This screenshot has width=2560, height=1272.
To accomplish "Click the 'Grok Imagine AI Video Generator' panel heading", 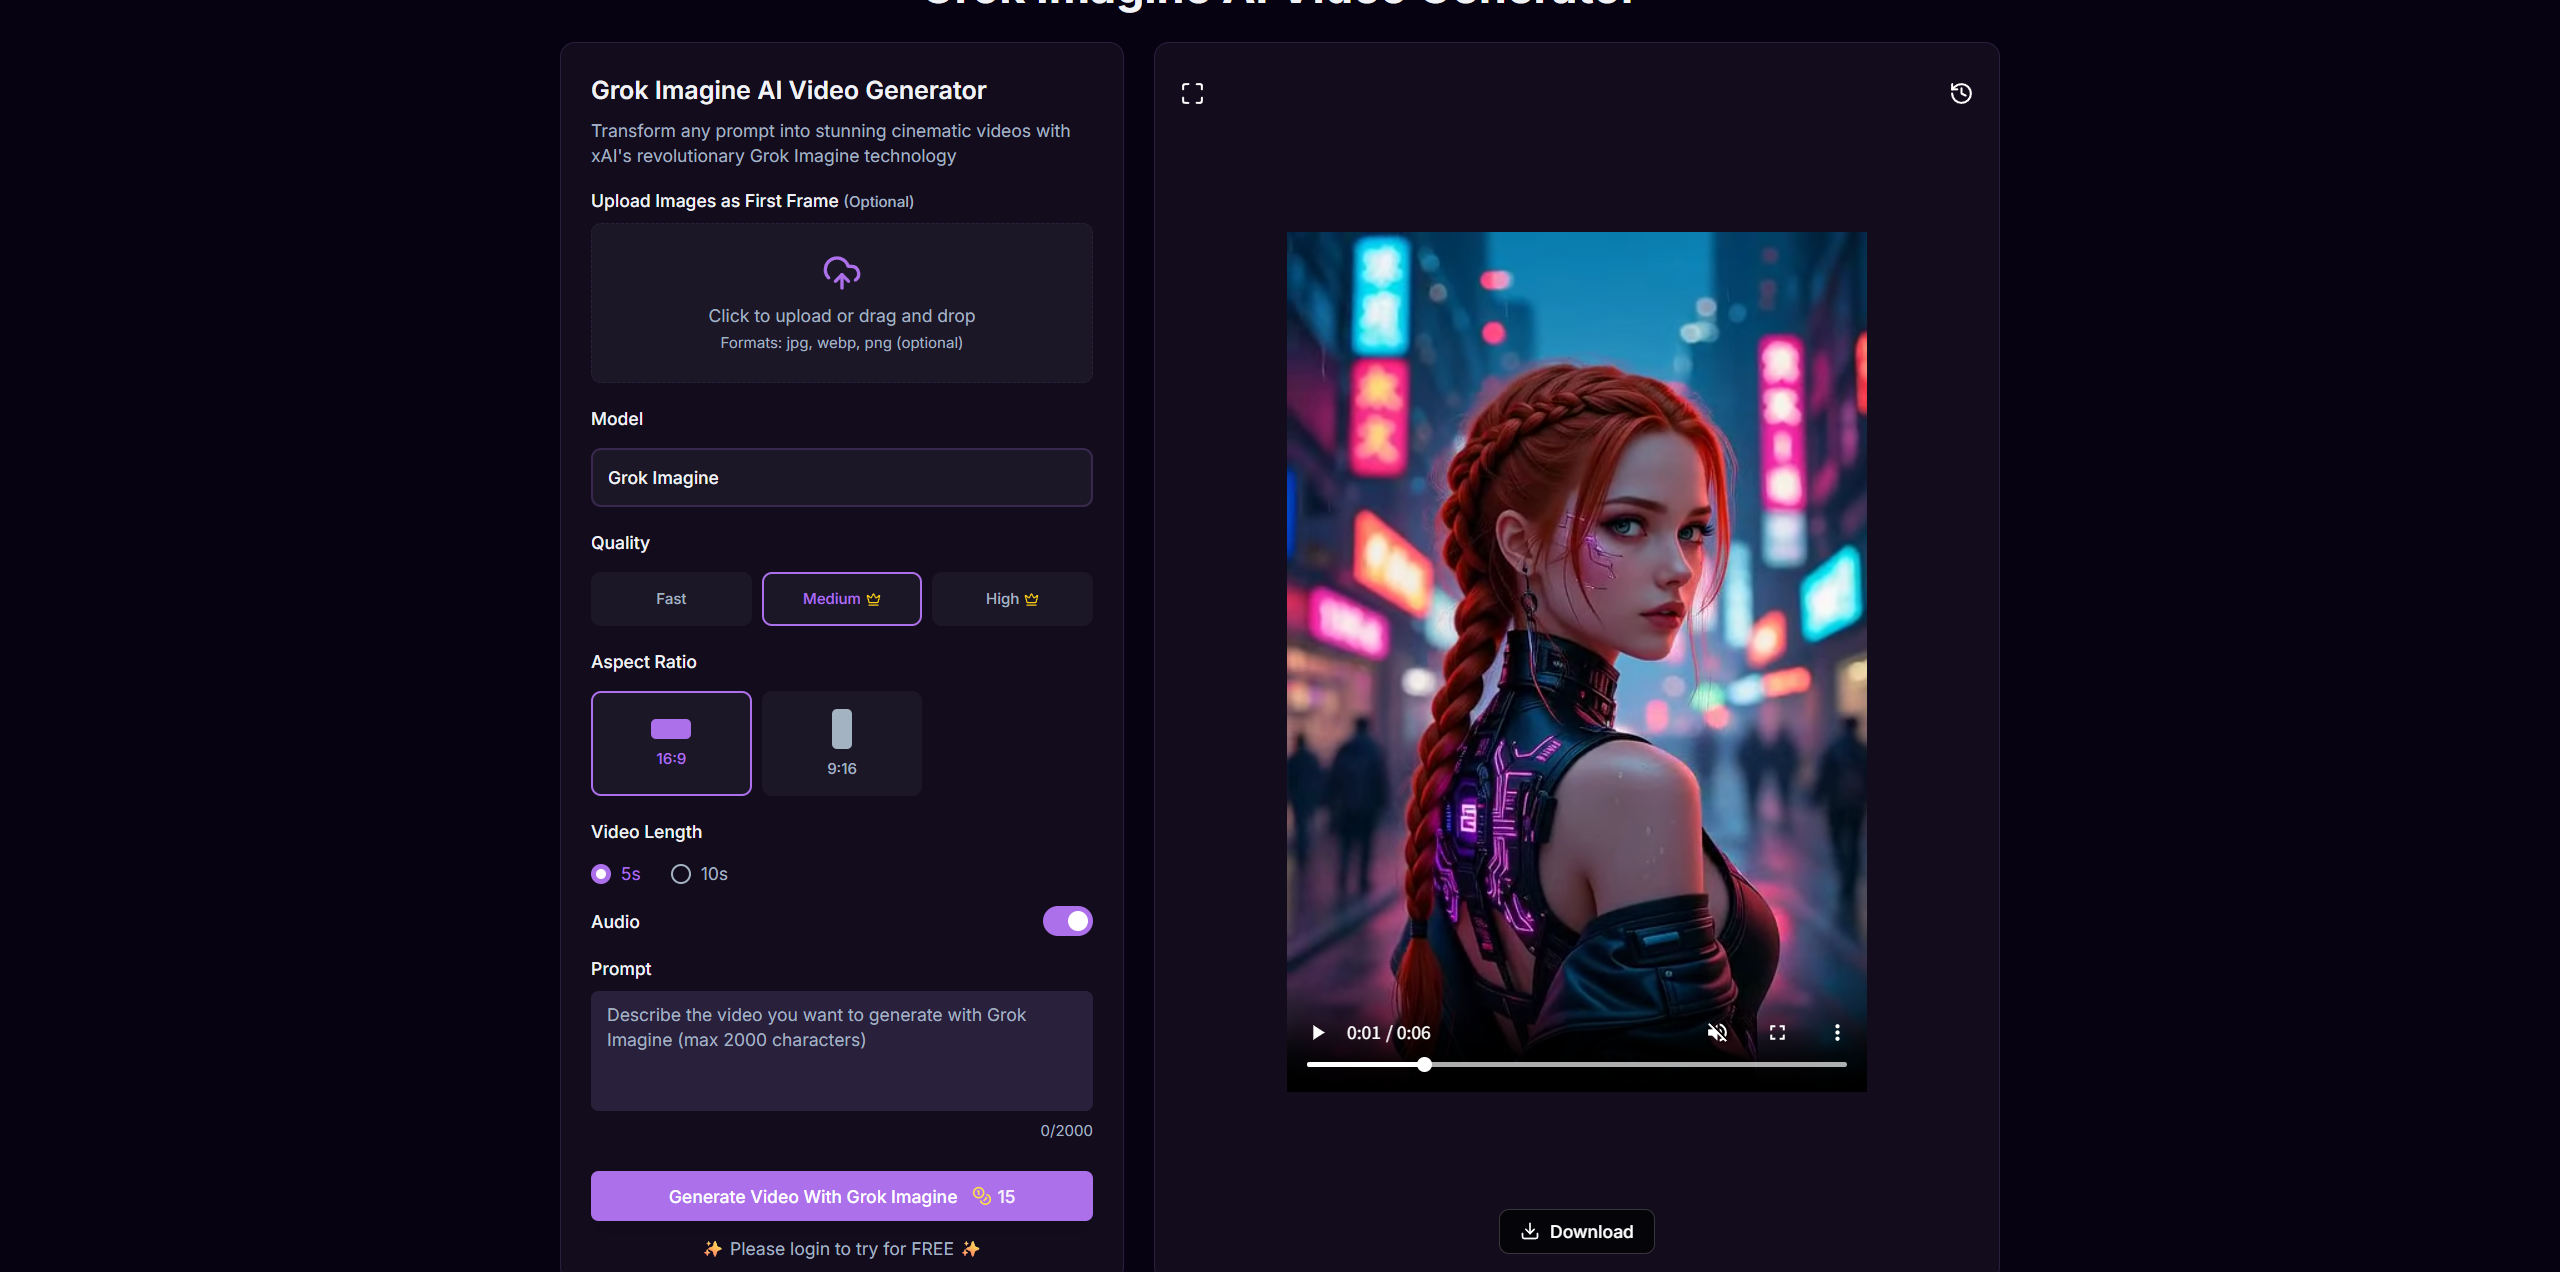I will (x=788, y=90).
